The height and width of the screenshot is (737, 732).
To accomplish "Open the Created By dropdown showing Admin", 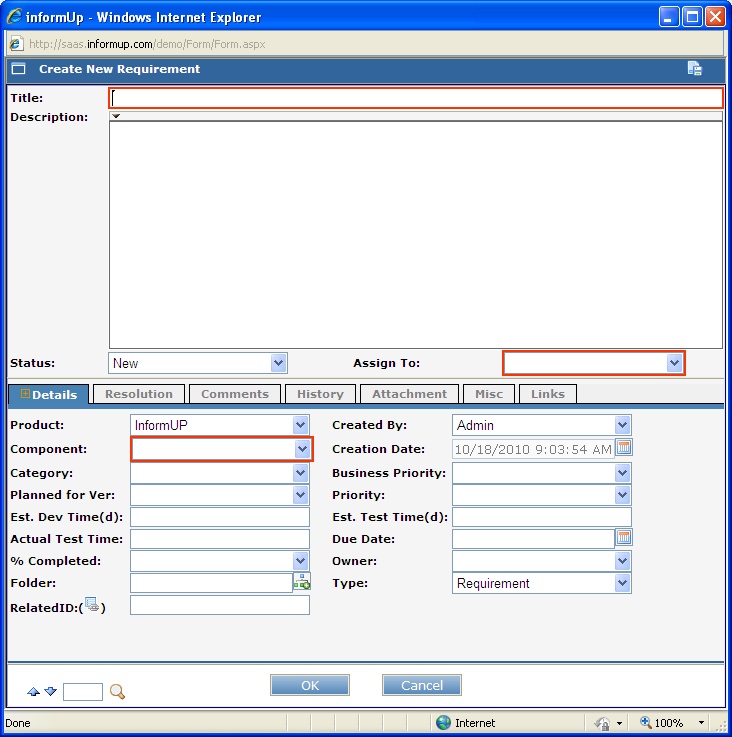I will pos(622,425).
